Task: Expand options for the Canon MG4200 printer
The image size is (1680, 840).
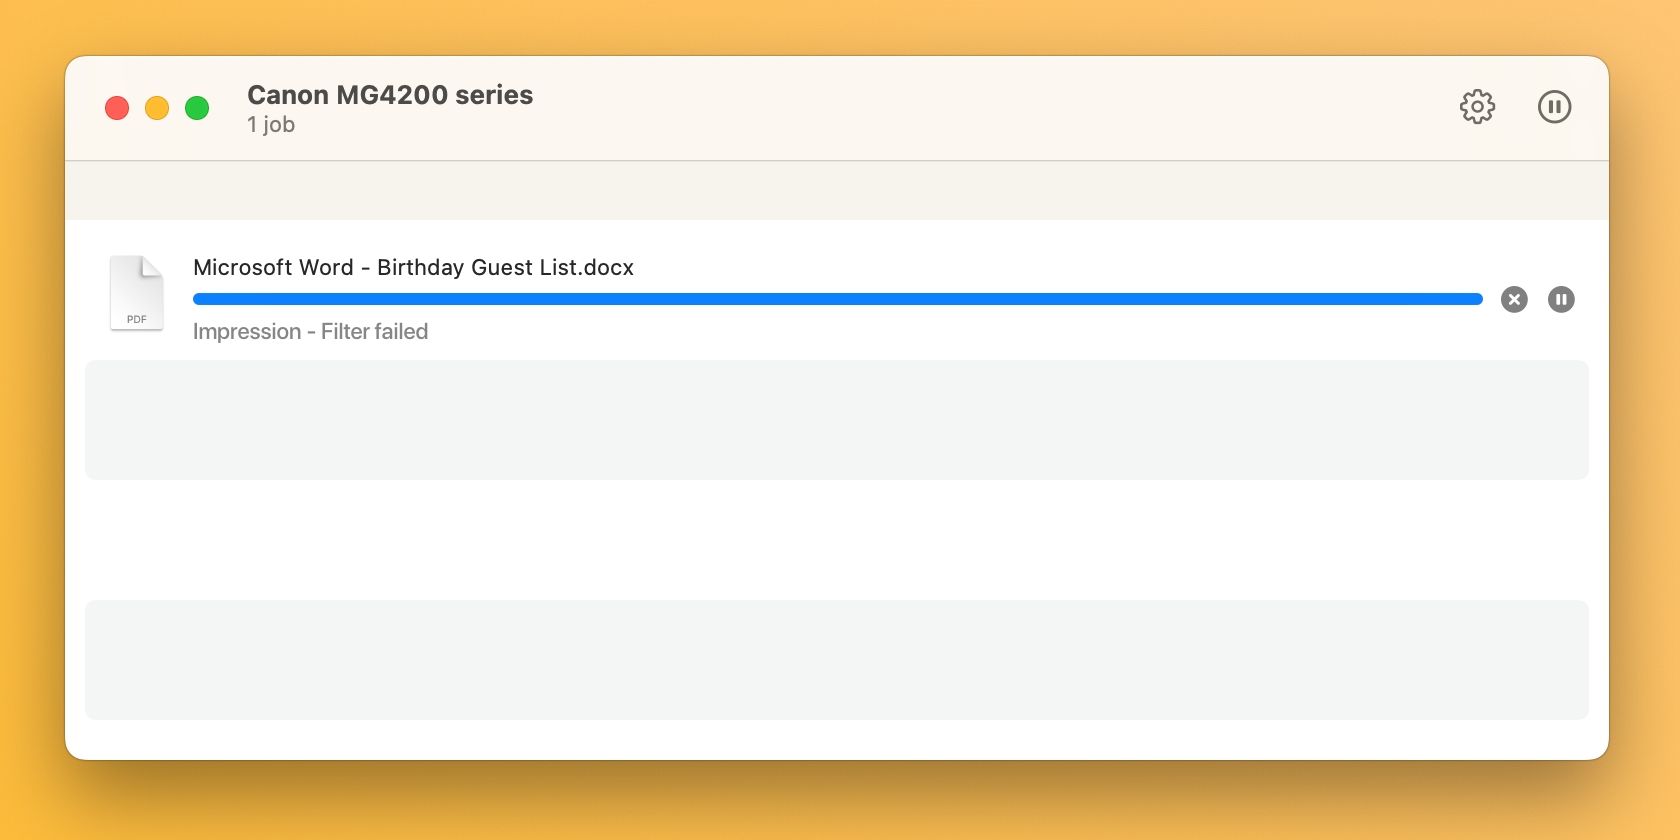Action: point(1477,107)
